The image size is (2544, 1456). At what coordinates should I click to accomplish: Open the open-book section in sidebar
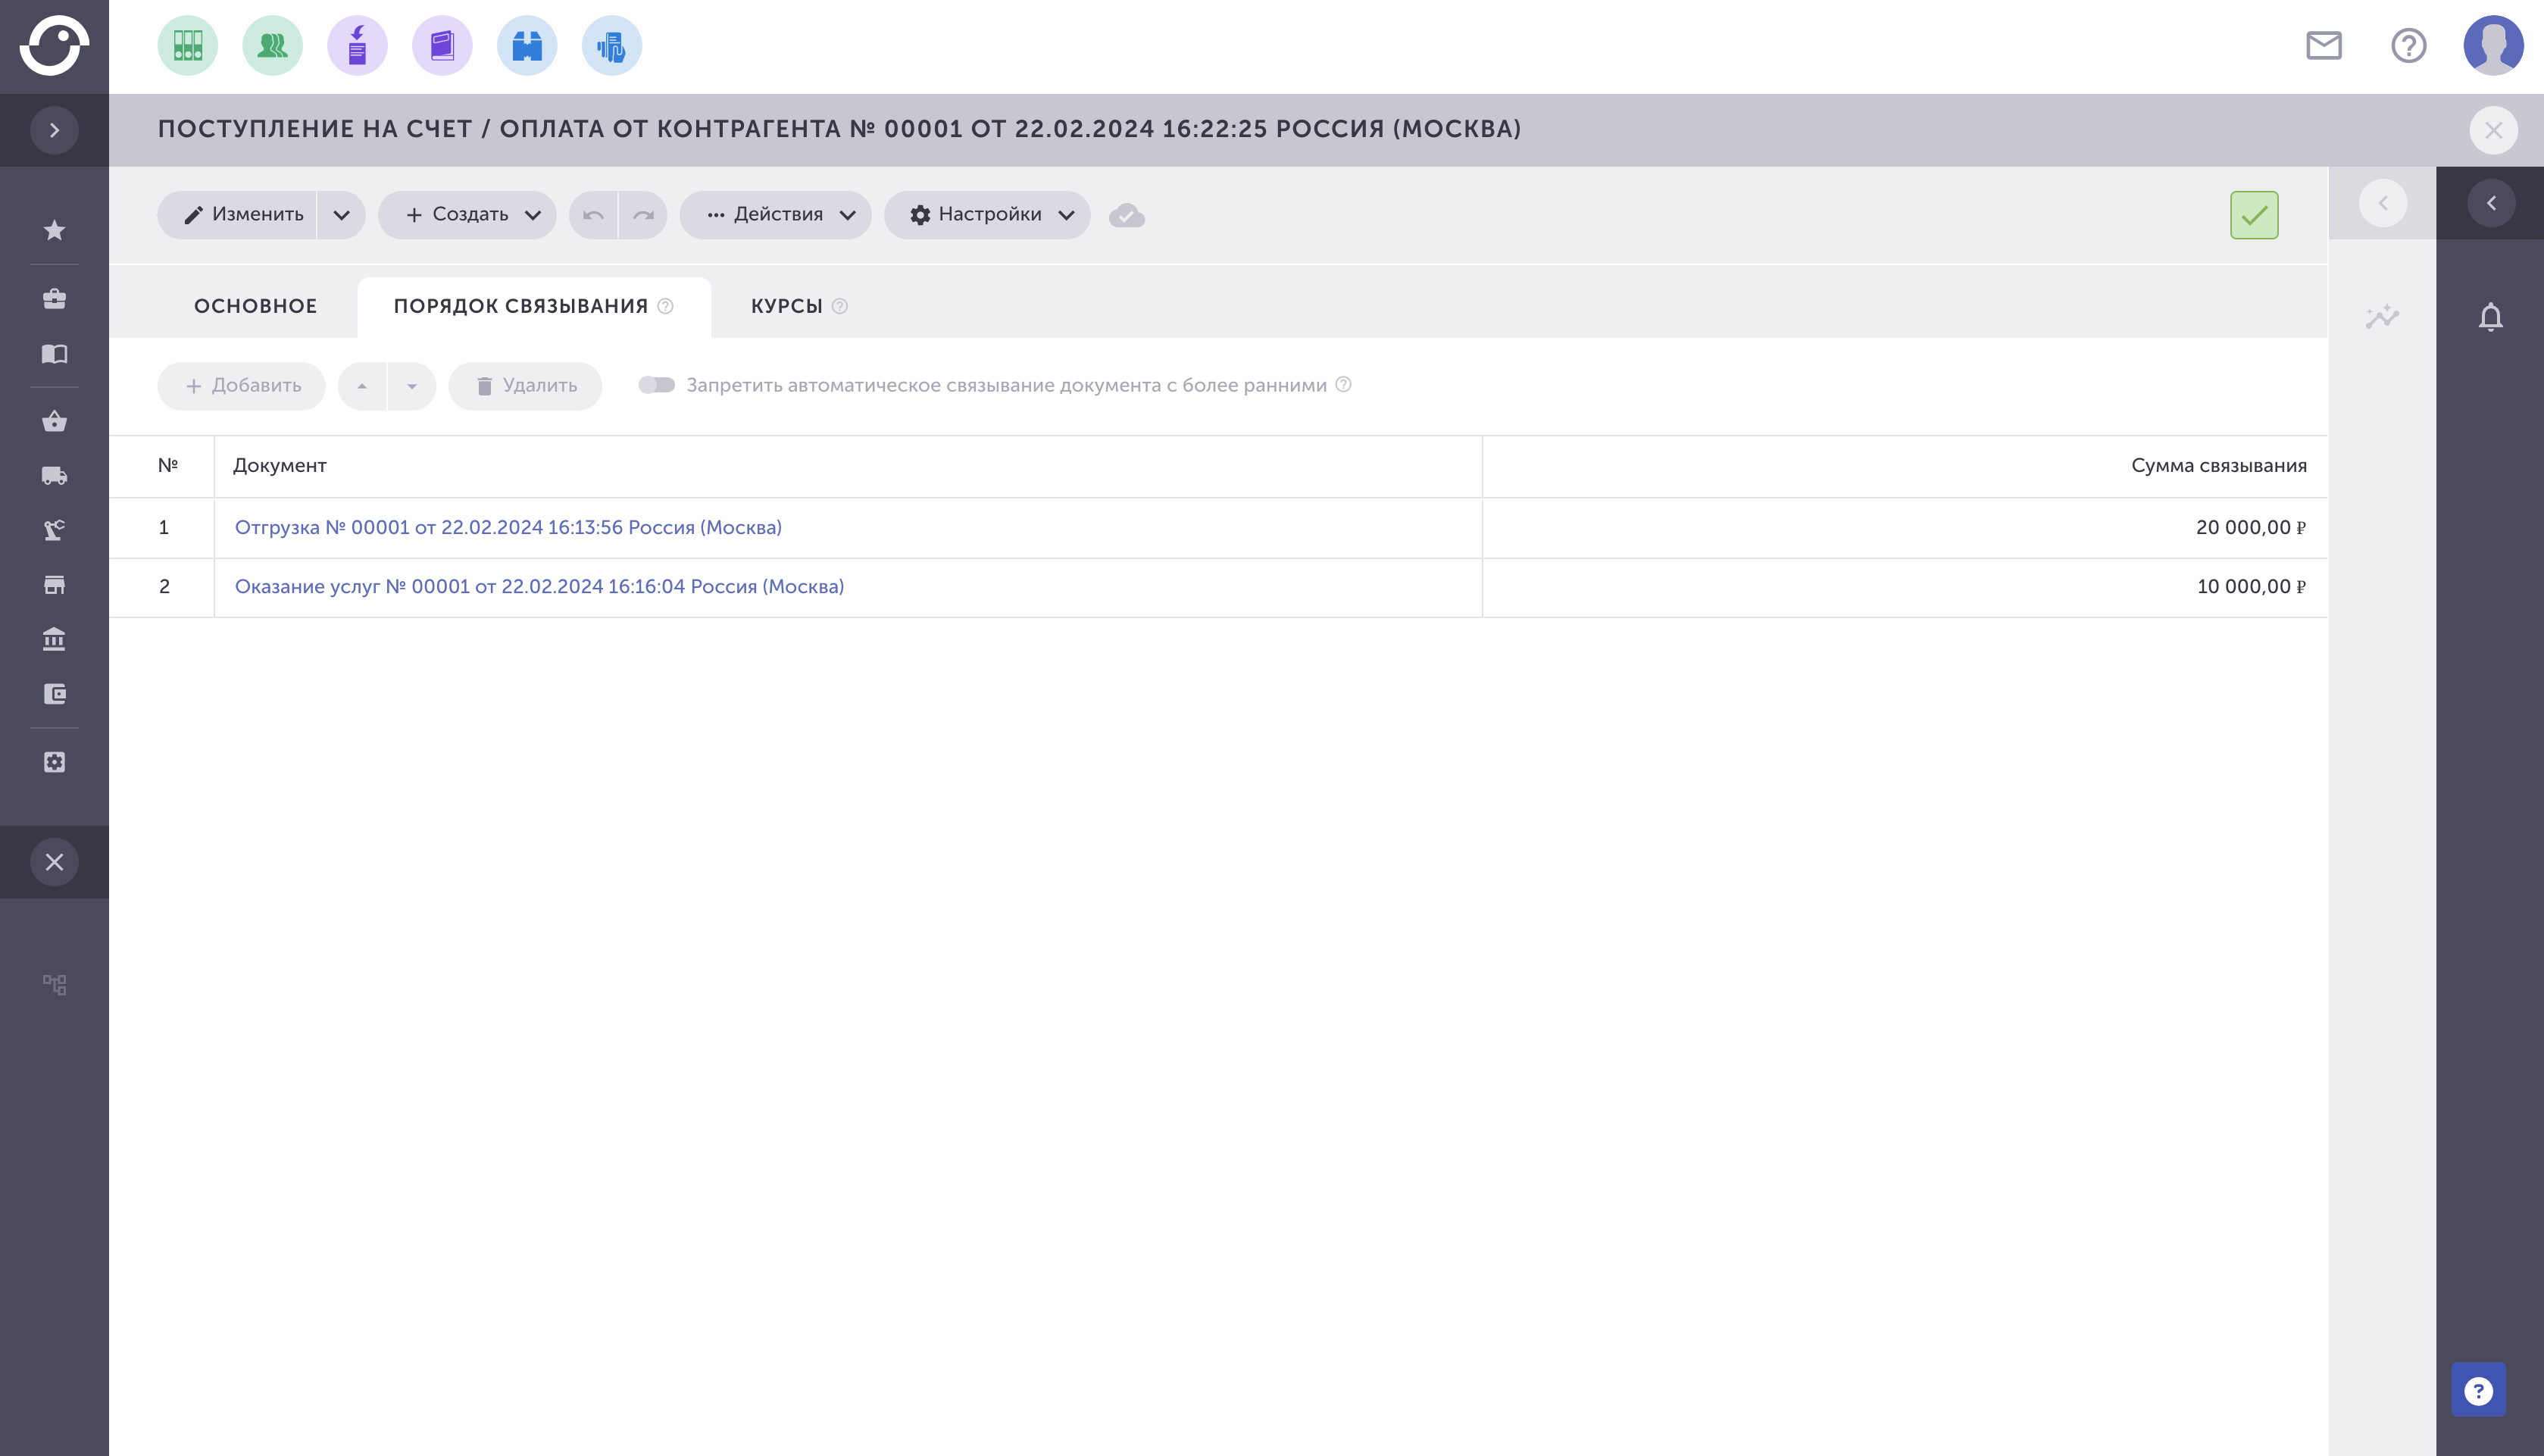pyautogui.click(x=54, y=353)
